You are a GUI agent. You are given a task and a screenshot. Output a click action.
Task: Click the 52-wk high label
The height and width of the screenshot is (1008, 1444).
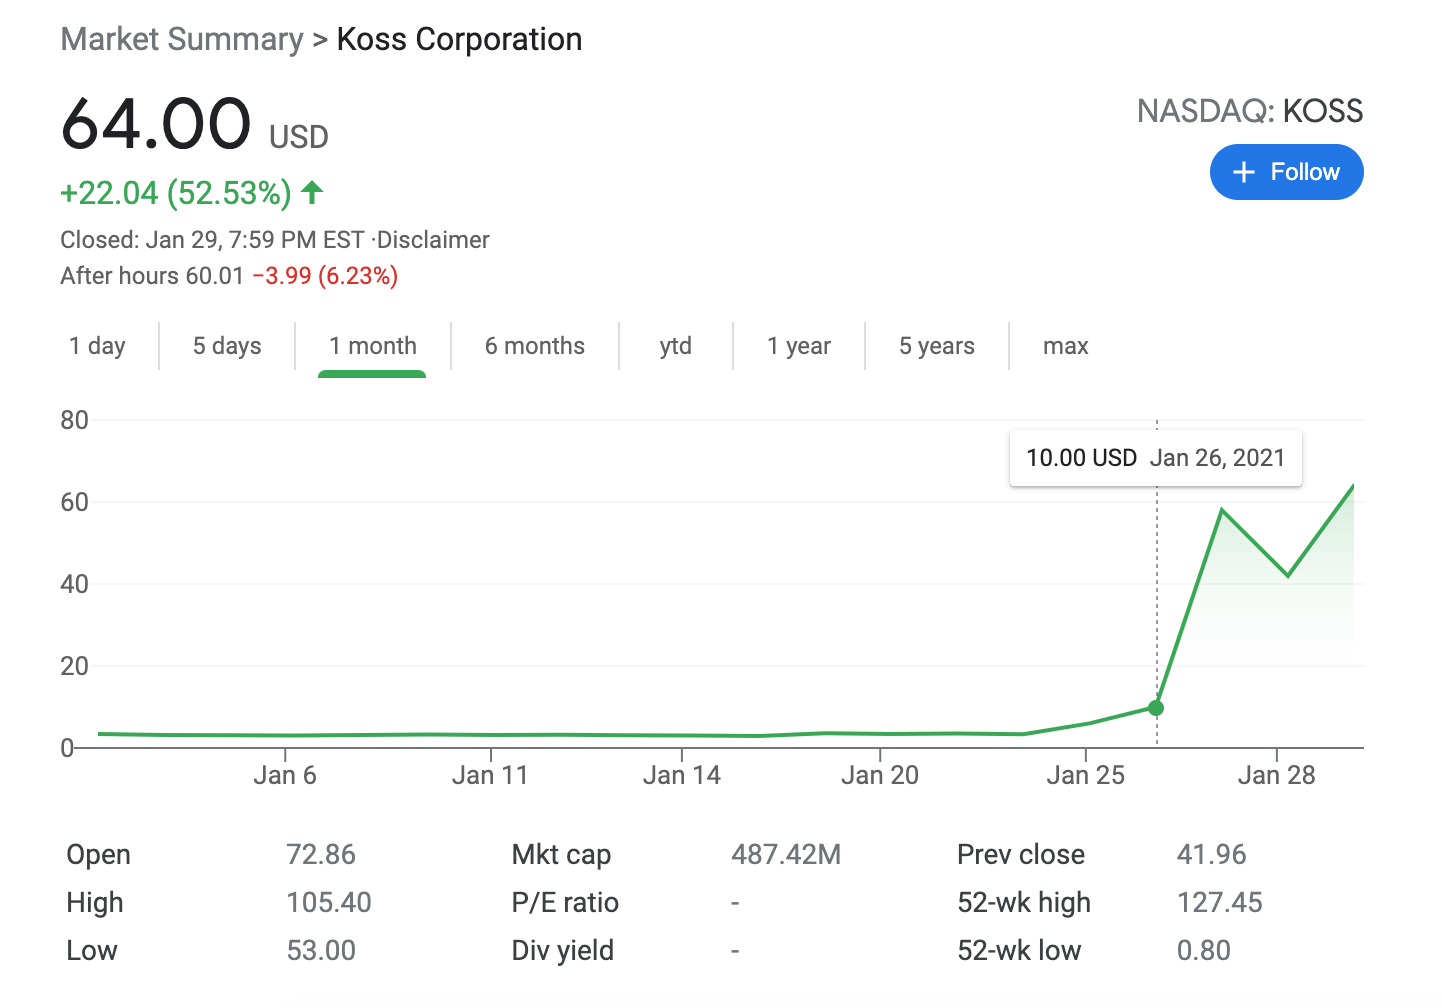click(1024, 903)
